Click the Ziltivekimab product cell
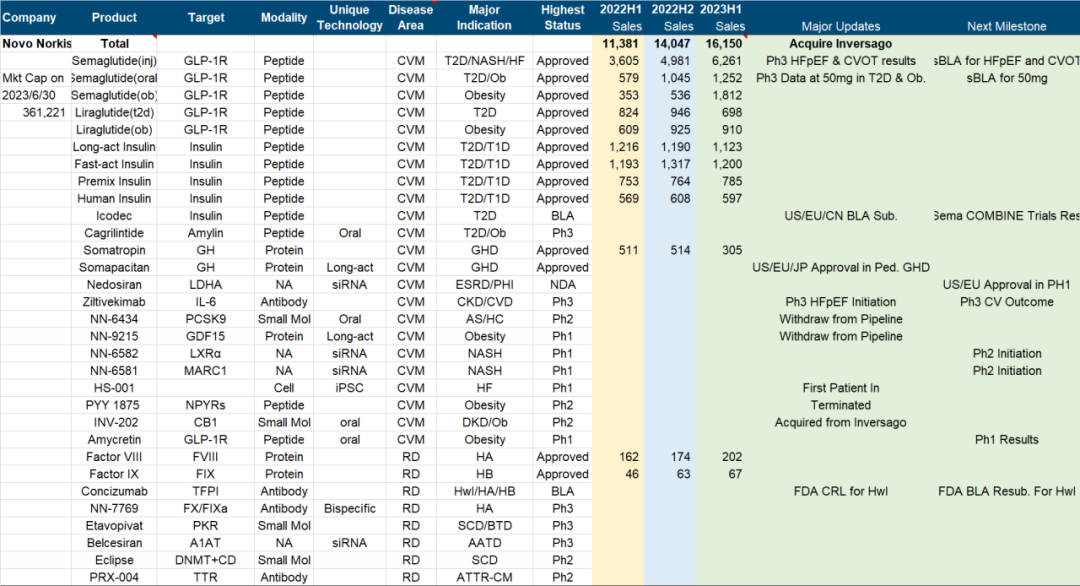Screen dimensions: 1080x586 coord(114,302)
